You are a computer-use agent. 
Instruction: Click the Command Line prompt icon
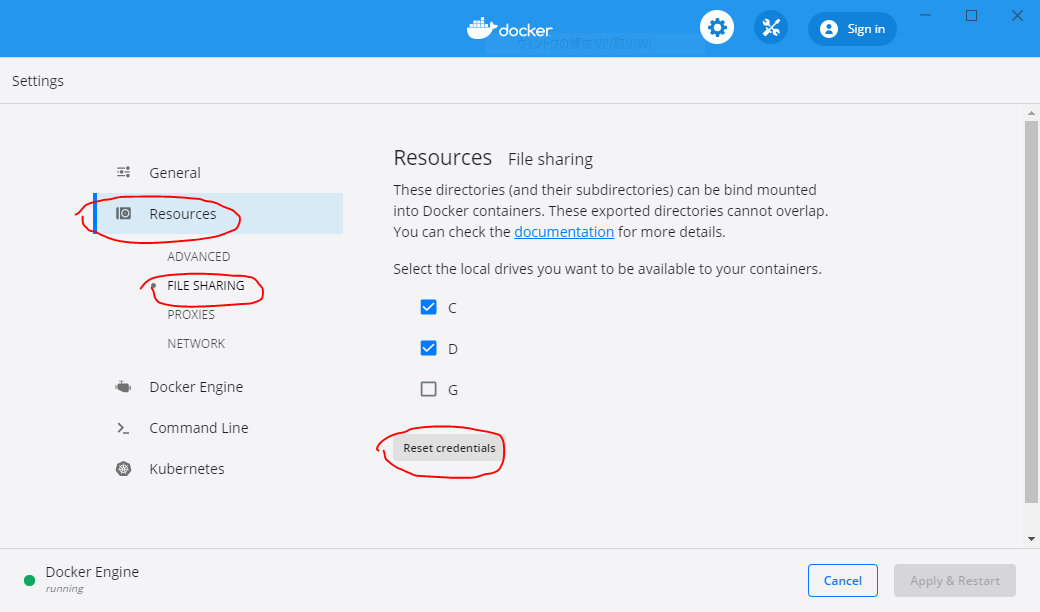tap(123, 427)
